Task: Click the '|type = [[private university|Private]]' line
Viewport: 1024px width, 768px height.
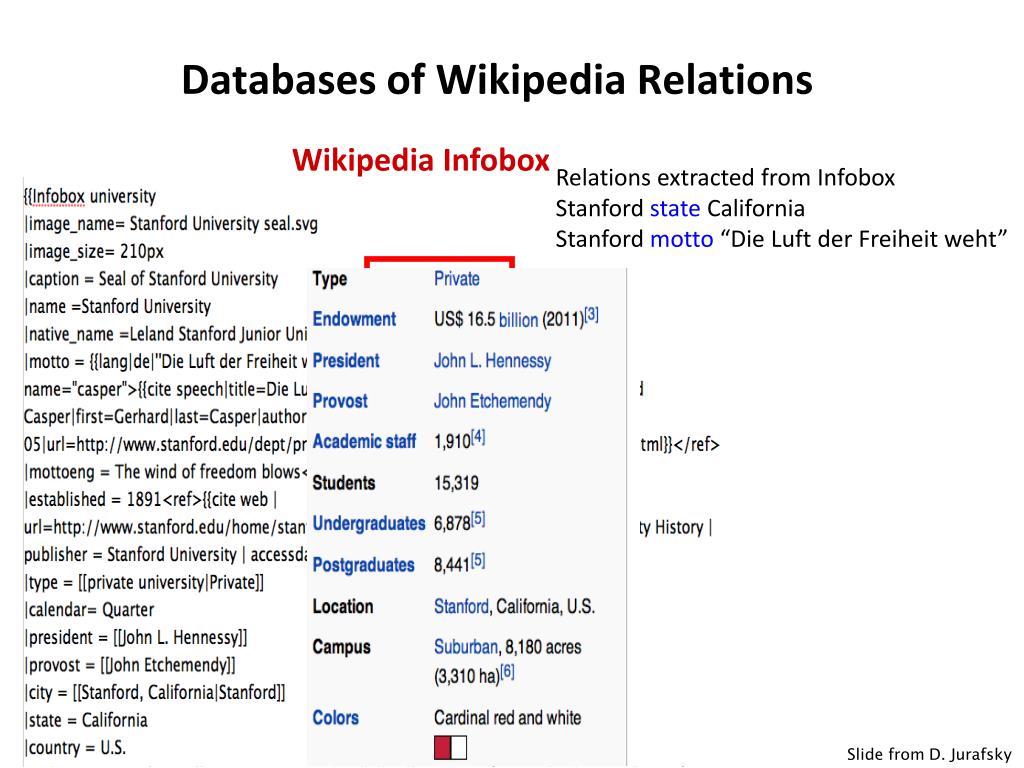Action: click(144, 583)
